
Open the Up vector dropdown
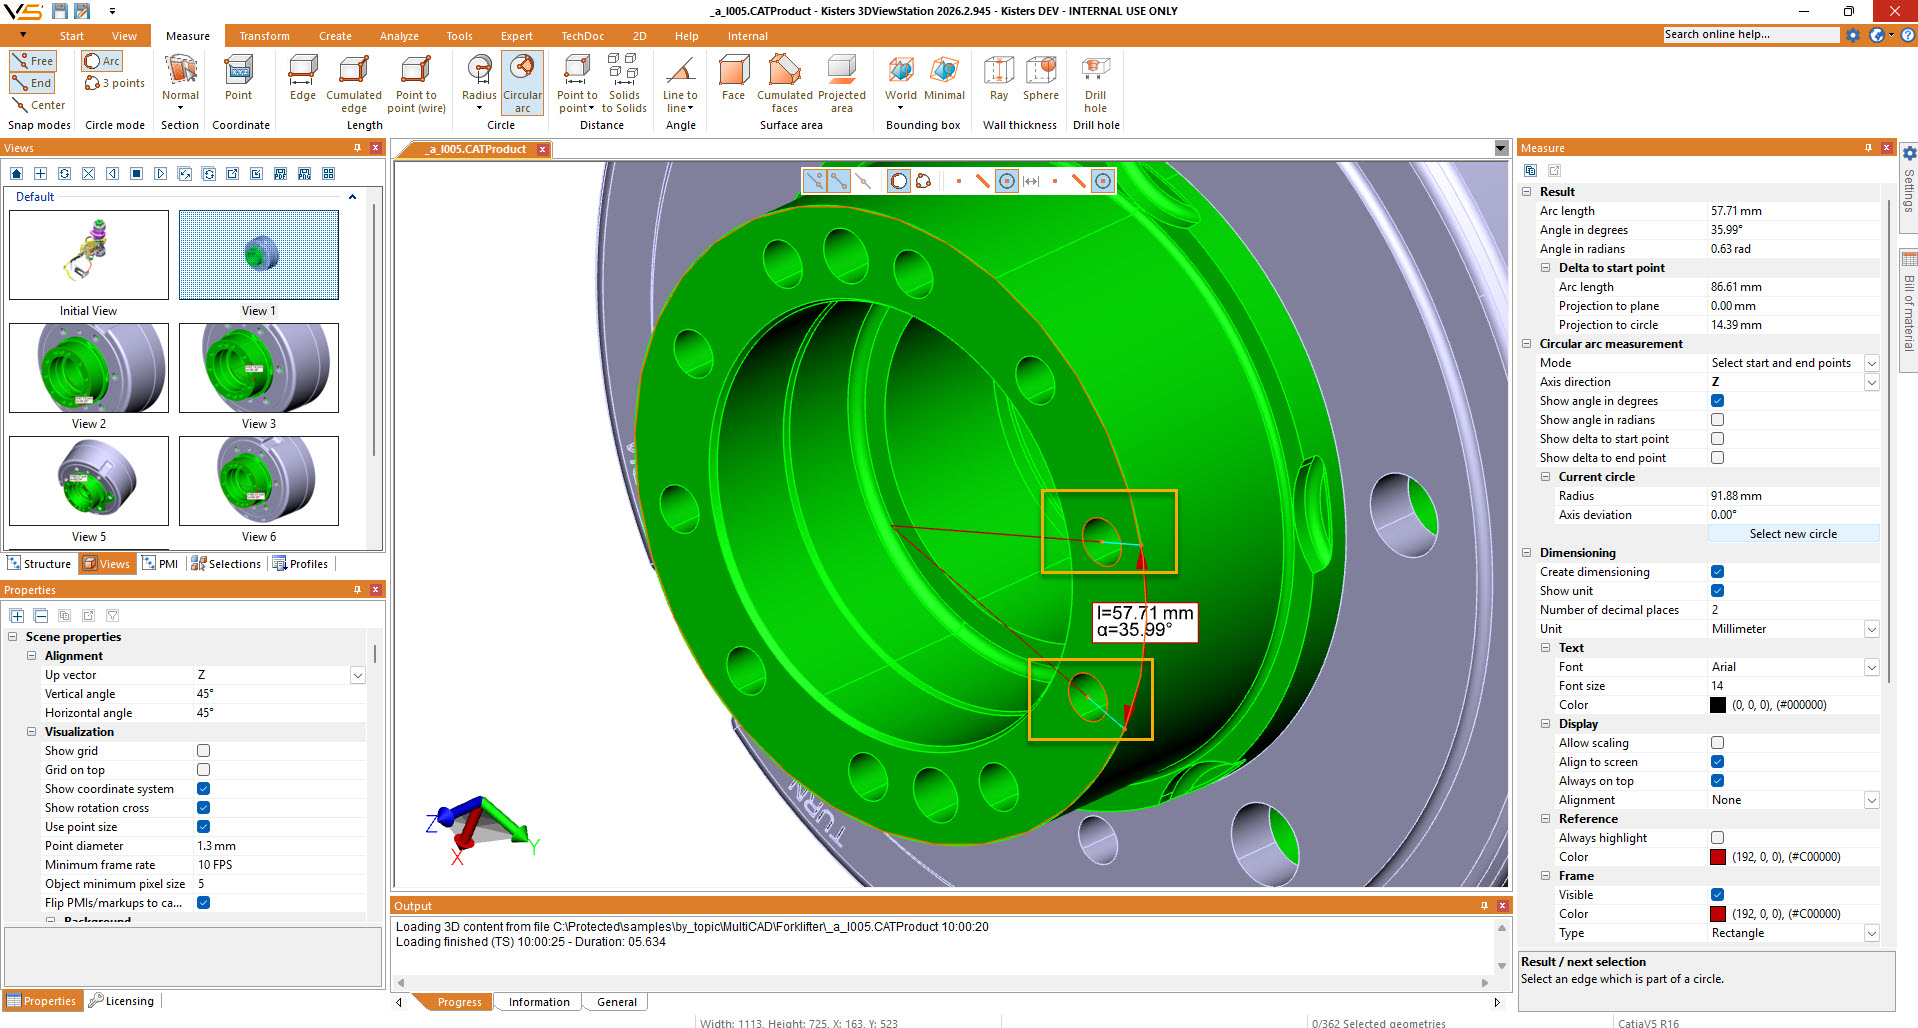[x=357, y=675]
